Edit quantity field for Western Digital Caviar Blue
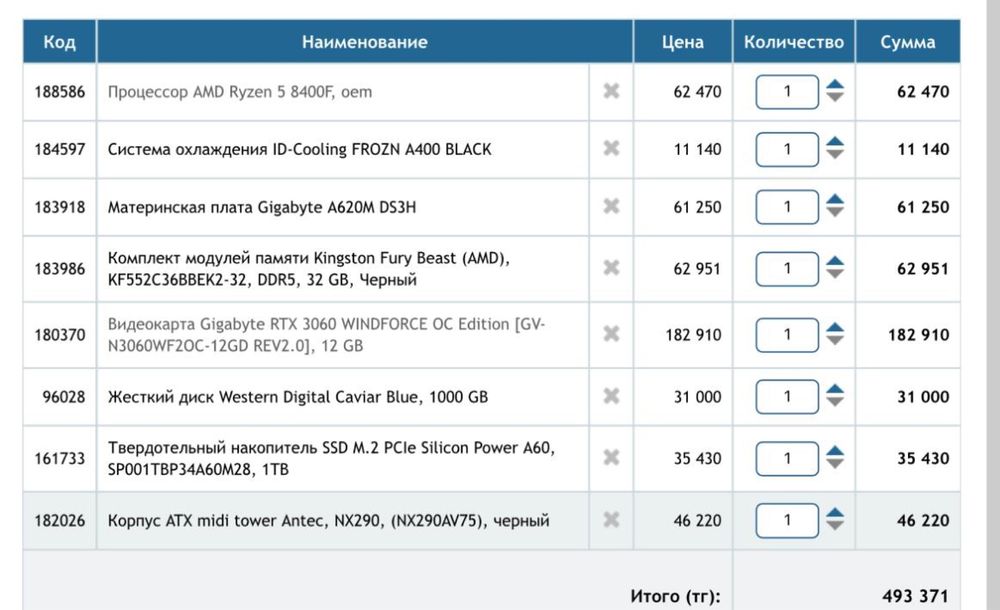This screenshot has height=610, width=1000. (x=787, y=397)
